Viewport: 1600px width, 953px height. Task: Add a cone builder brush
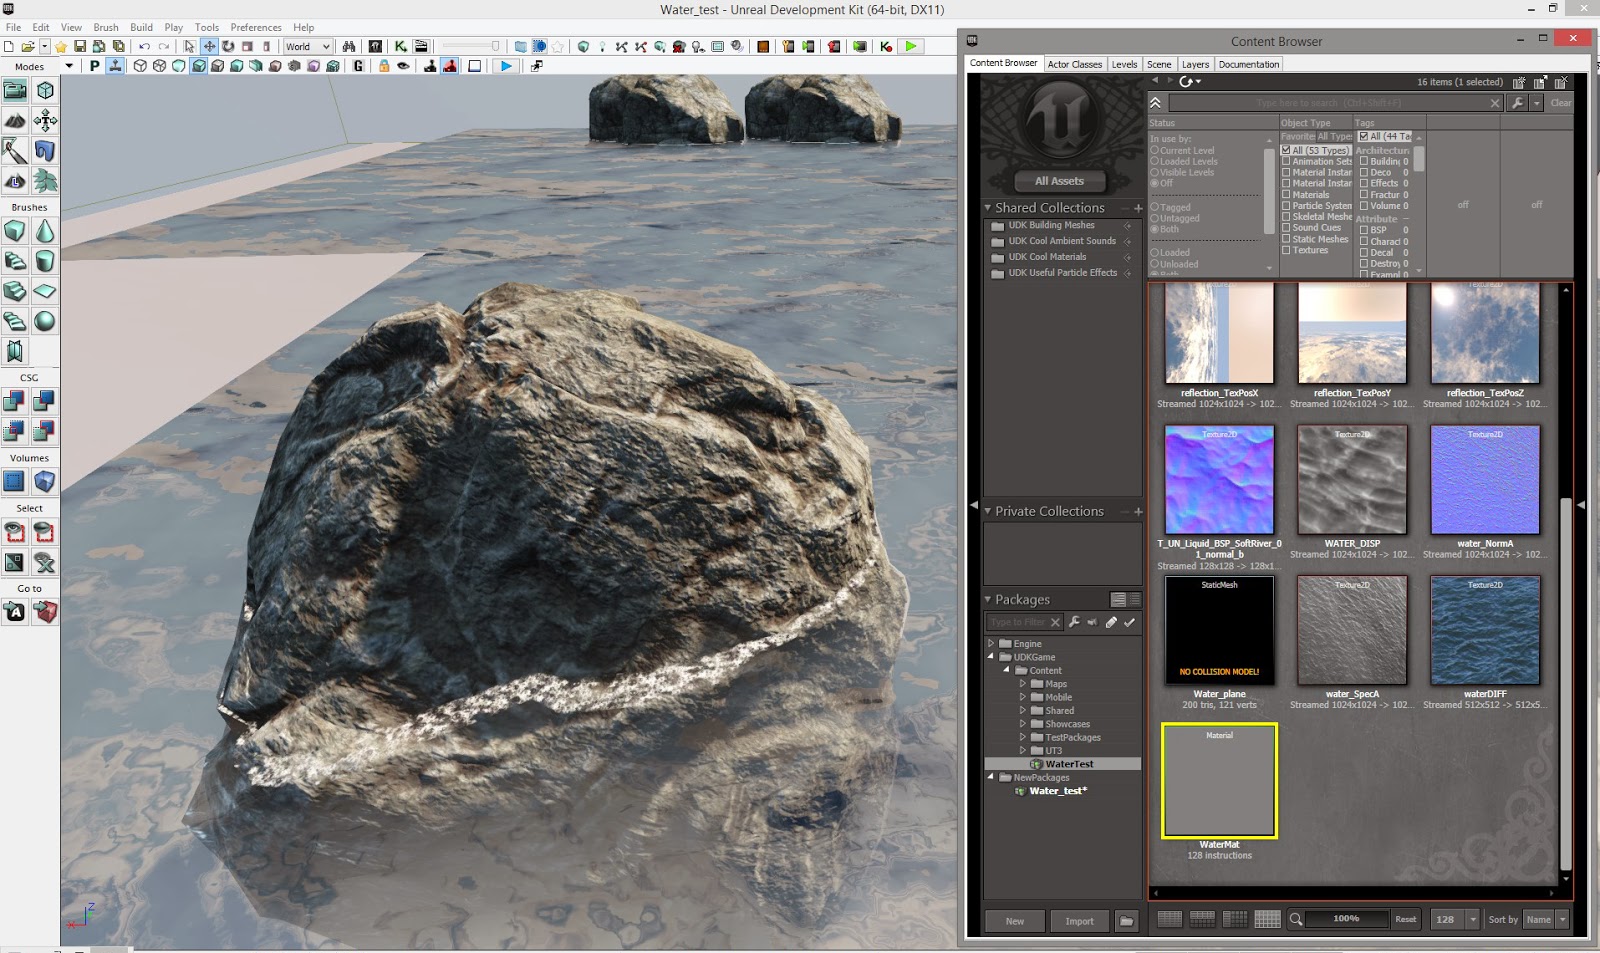tap(45, 231)
